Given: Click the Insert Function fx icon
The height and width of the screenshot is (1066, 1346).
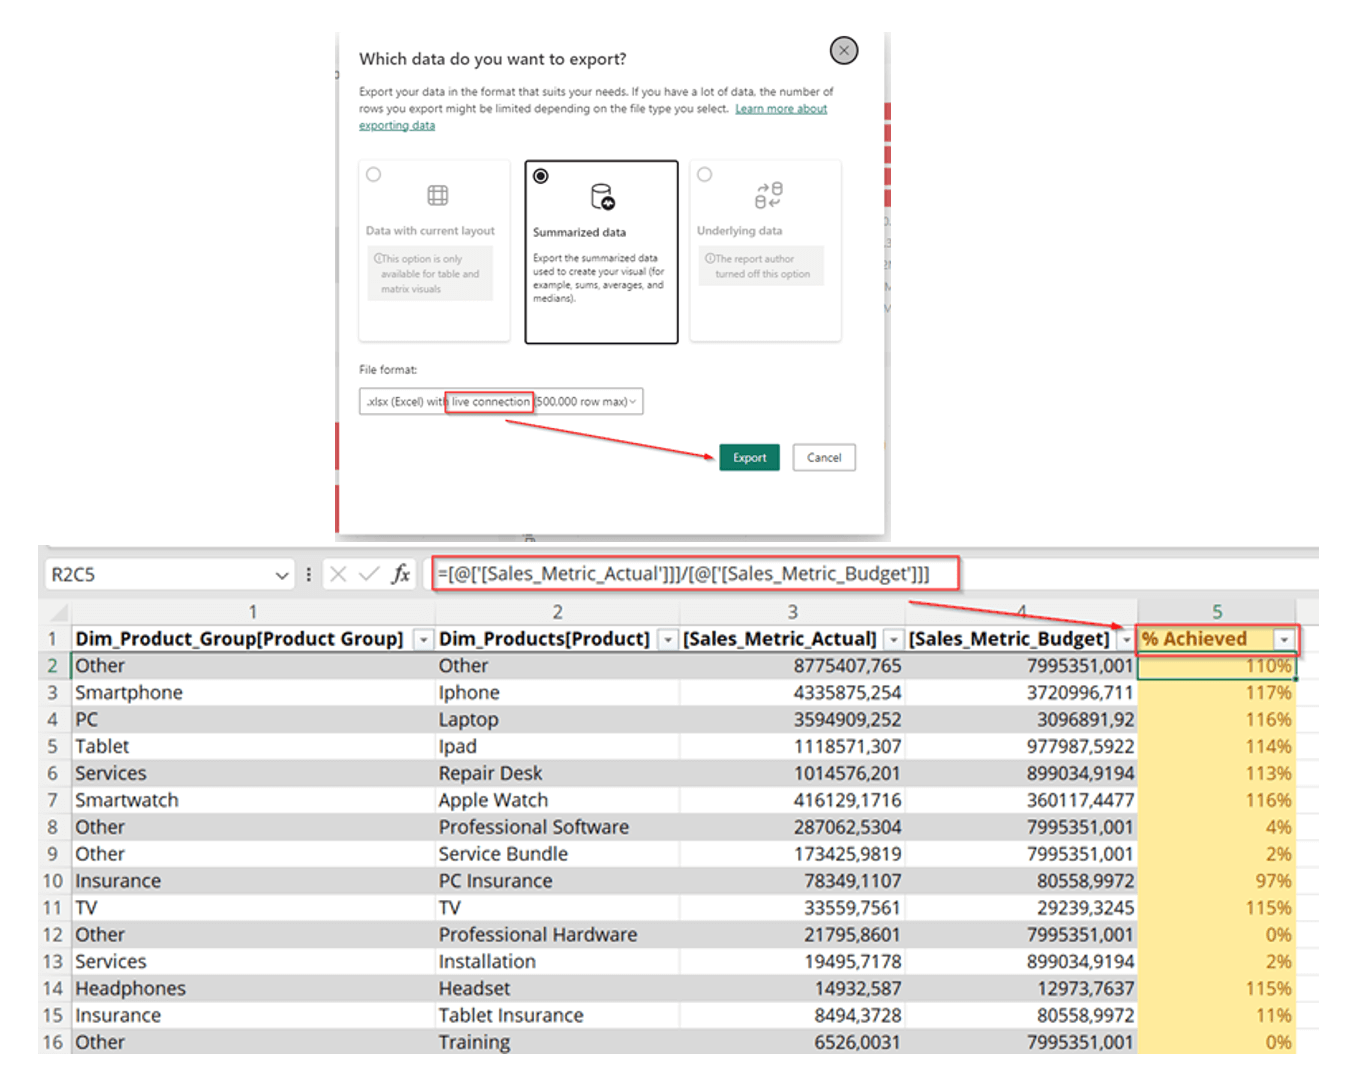Looking at the screenshot, I should point(401,574).
